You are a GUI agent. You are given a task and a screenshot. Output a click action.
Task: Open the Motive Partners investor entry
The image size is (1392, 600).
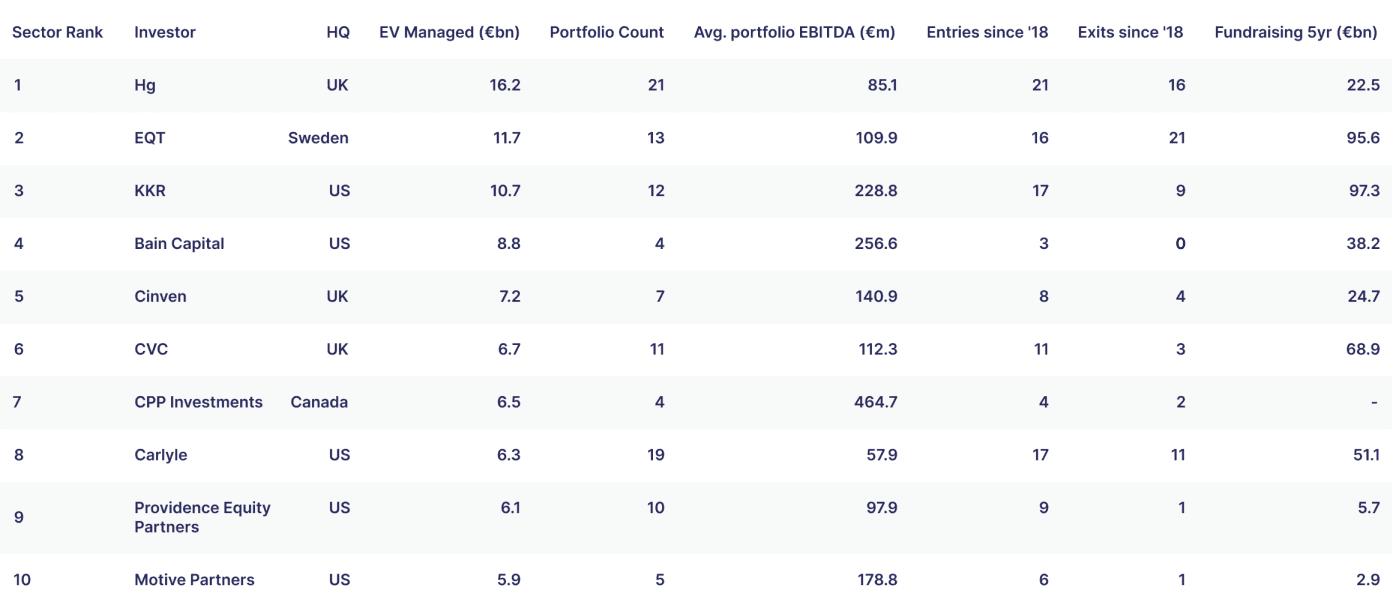(194, 580)
